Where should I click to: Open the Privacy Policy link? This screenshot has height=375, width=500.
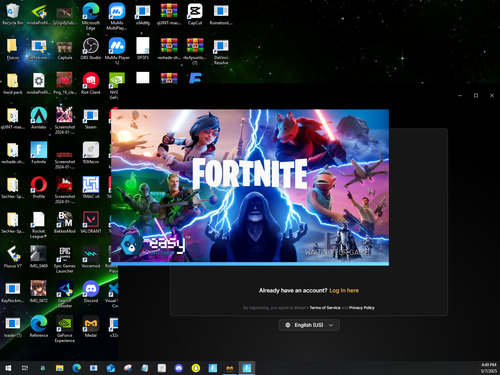point(362,308)
